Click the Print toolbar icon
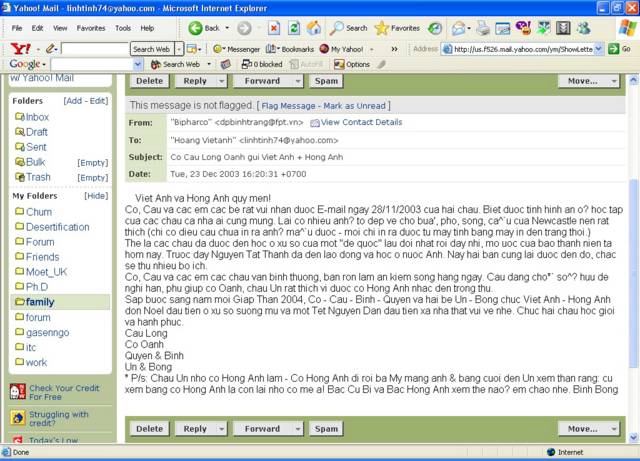640x461 pixels. tap(483, 28)
